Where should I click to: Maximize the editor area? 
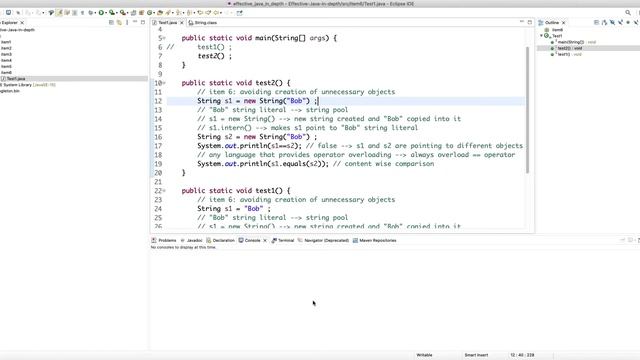[530, 22]
